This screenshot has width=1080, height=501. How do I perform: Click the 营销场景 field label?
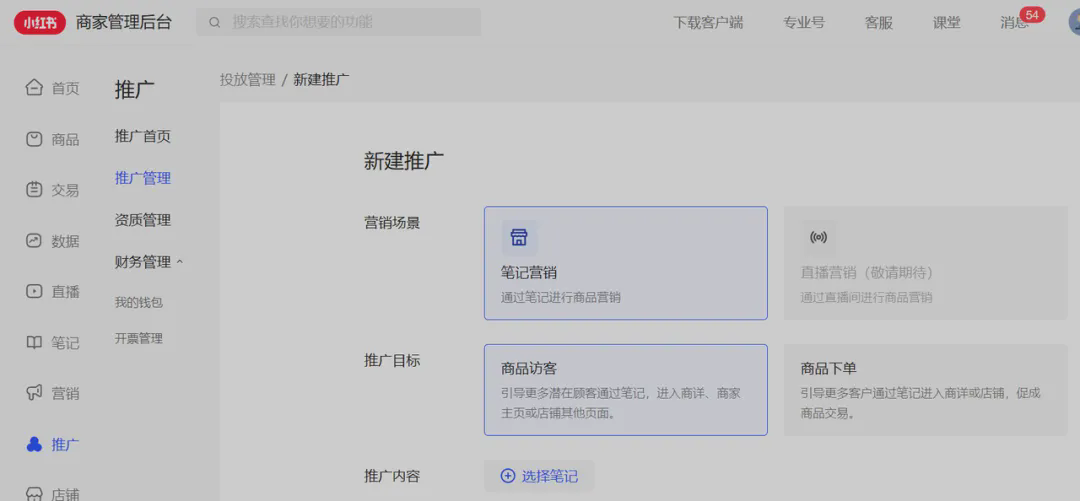pos(392,223)
